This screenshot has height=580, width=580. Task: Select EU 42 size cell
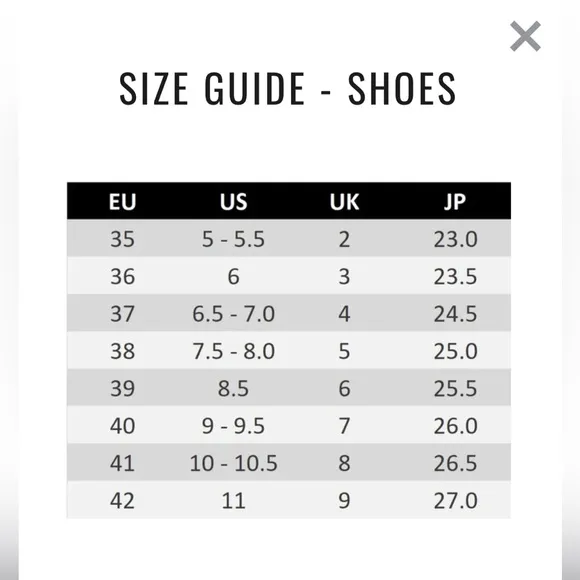point(122,500)
